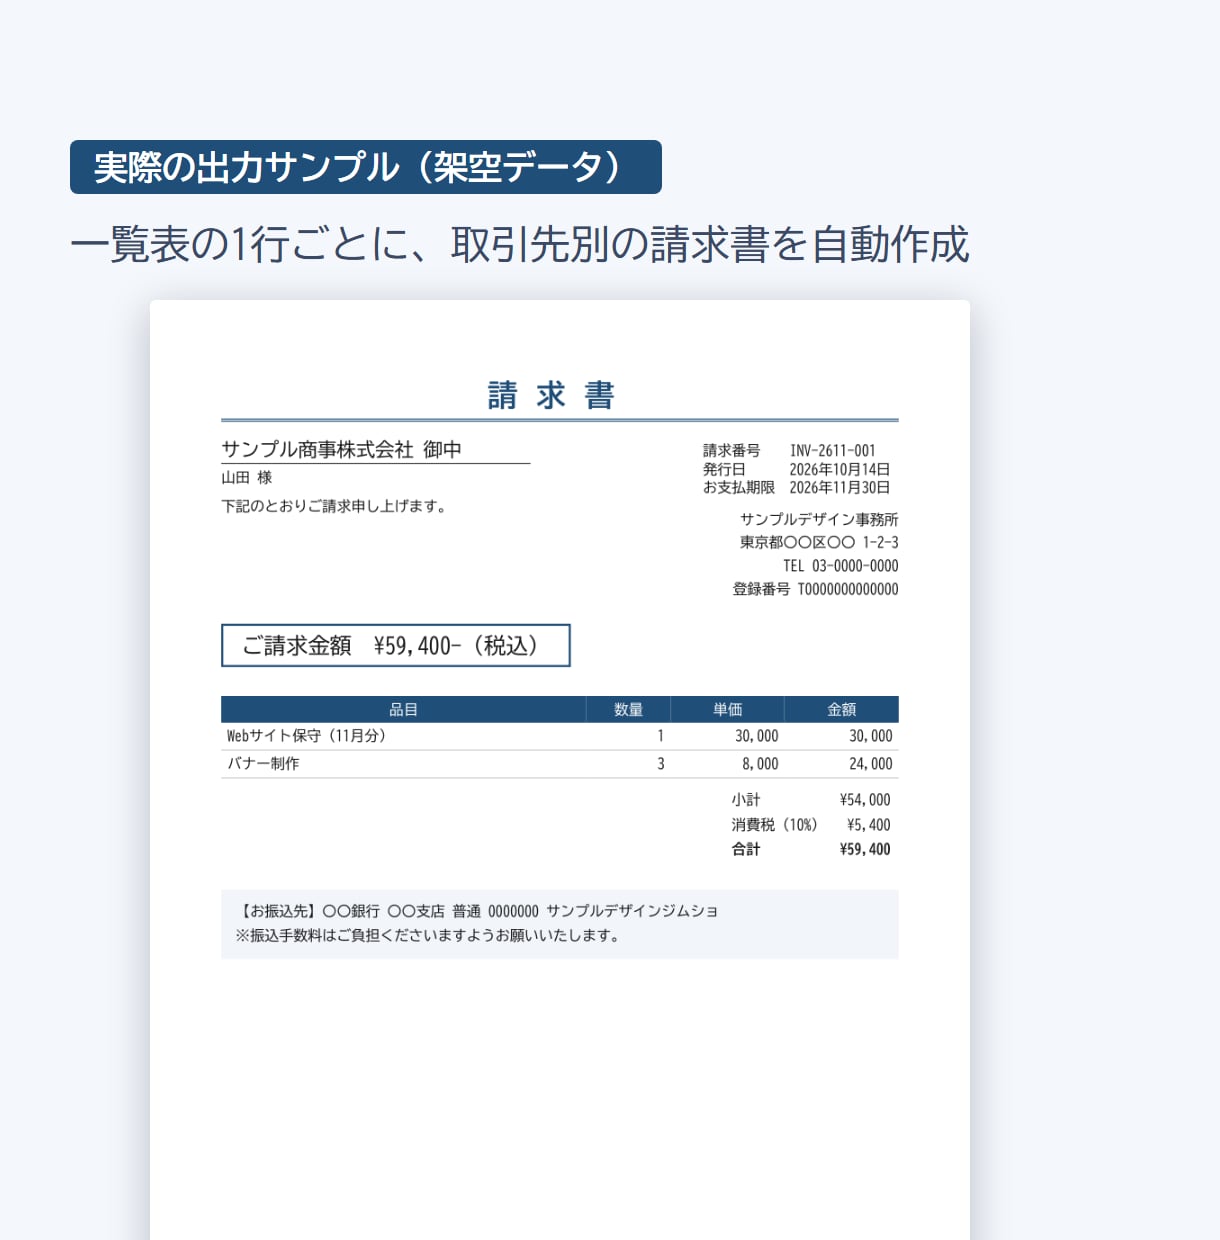The image size is (1220, 1240).
Task: Click the issue date 2026年10月14日
Action: [x=839, y=469]
